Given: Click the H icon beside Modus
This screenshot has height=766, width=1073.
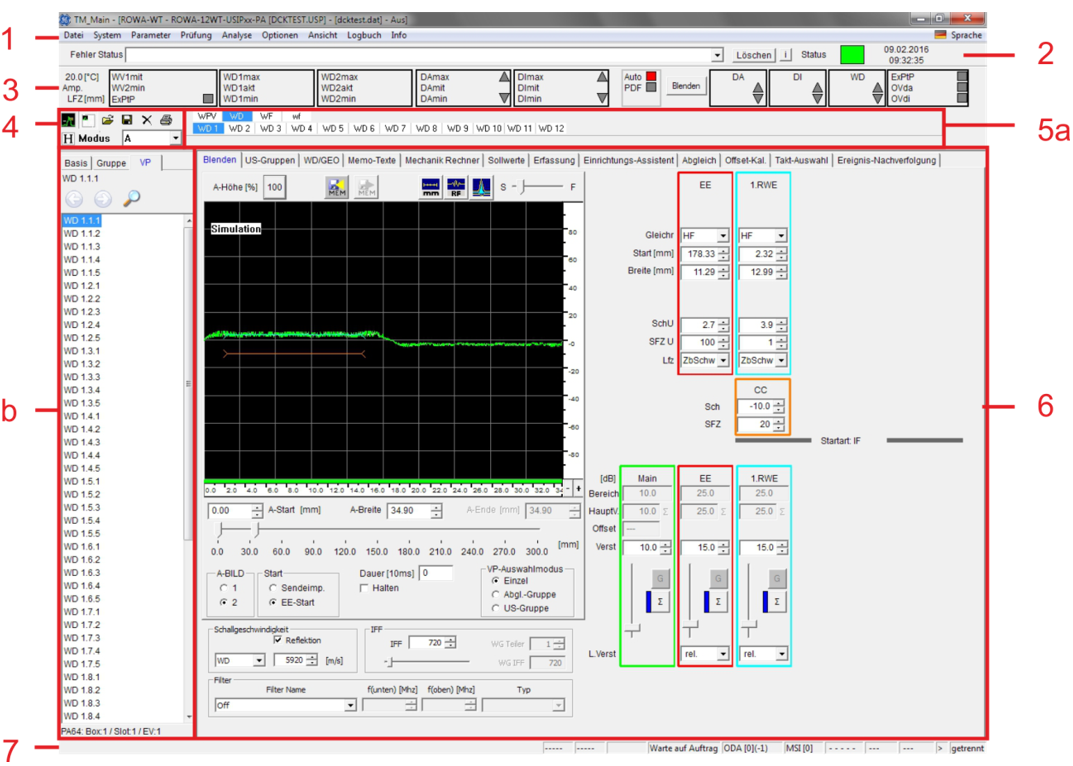Looking at the screenshot, I should point(68,138).
